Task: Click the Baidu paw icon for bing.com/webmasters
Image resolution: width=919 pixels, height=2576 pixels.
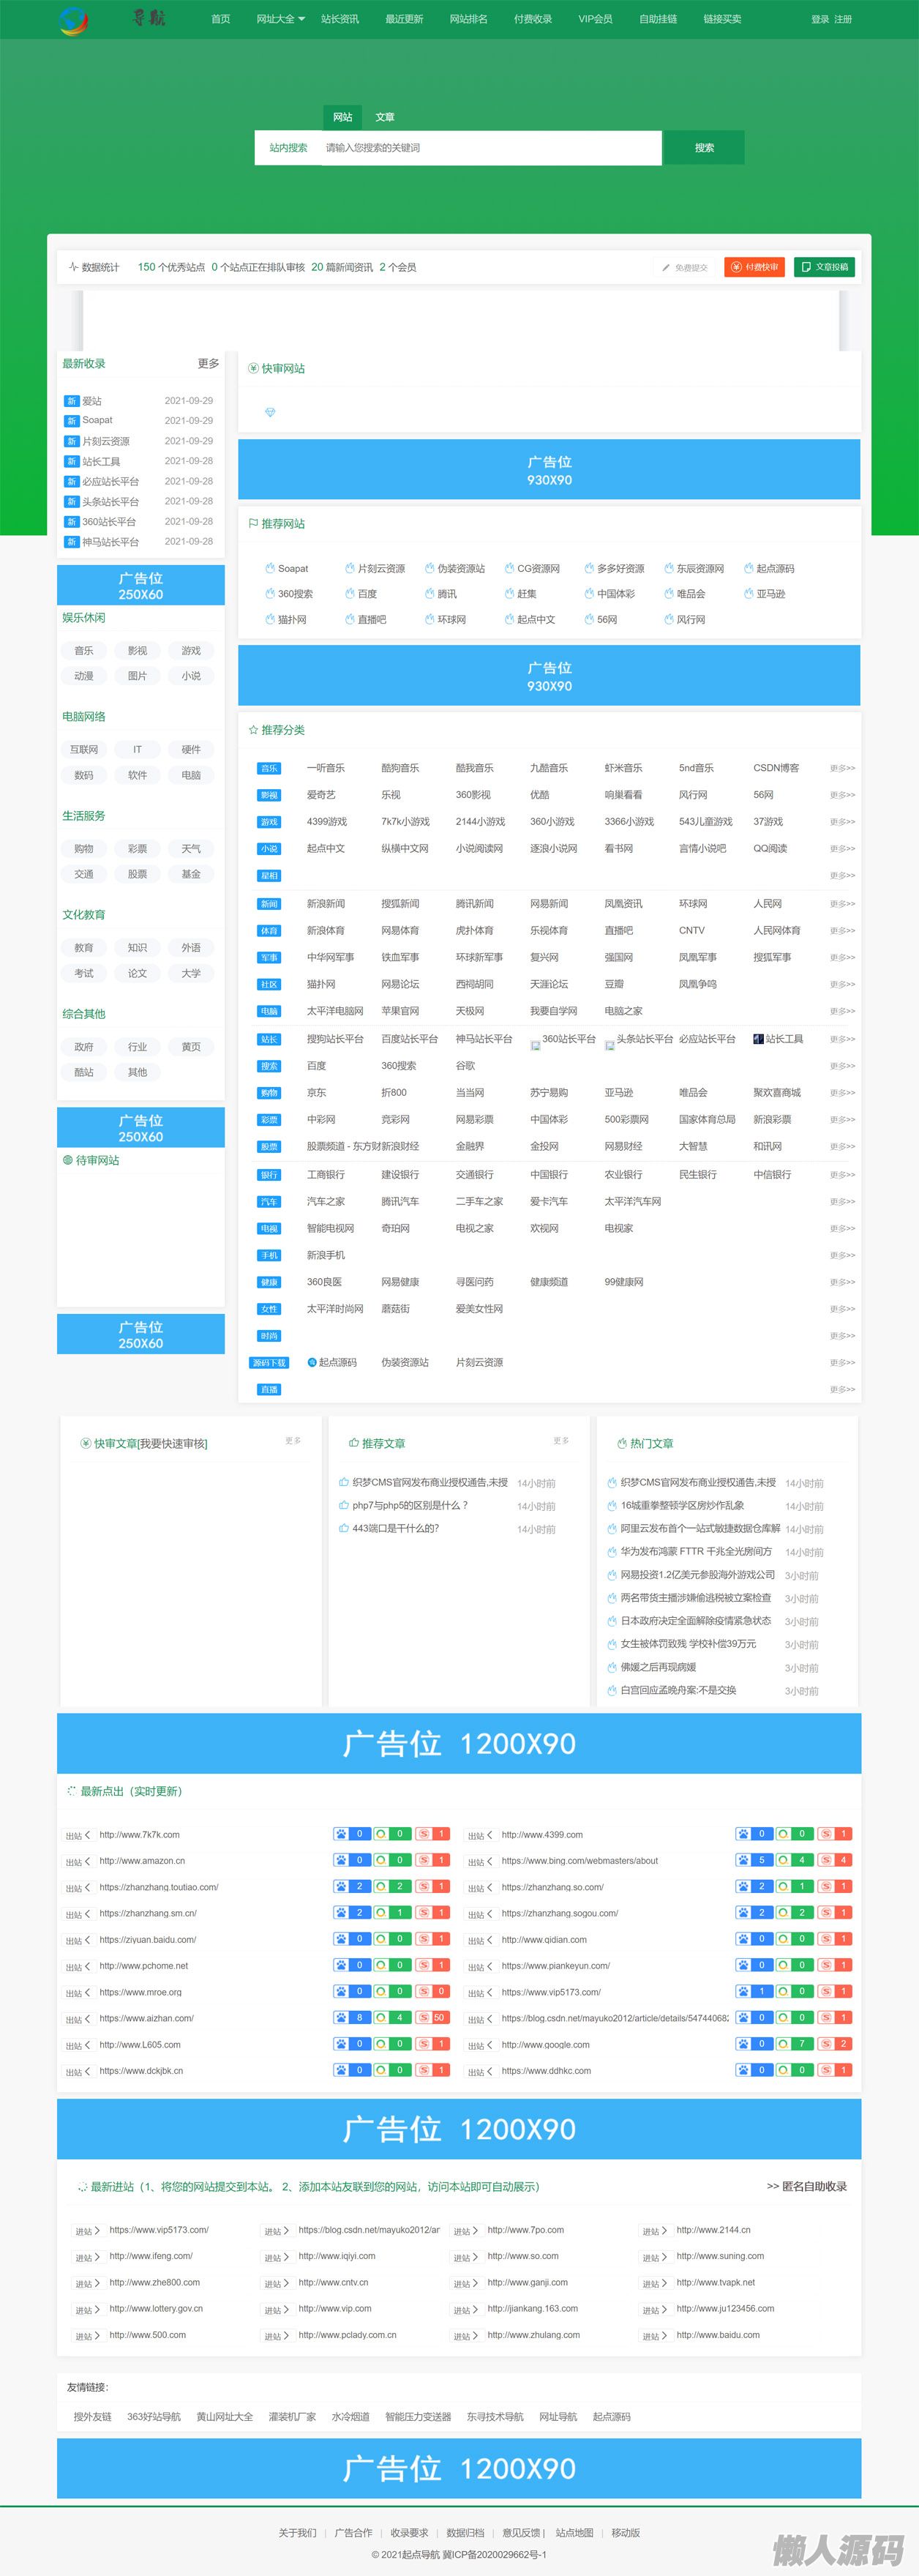Action: click(743, 1860)
